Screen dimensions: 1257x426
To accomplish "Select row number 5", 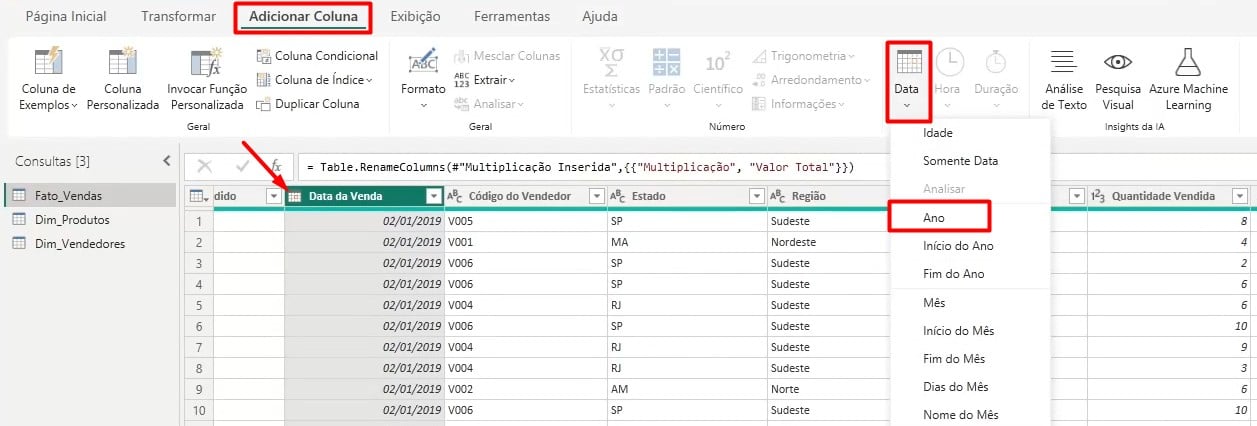I will pyautogui.click(x=199, y=305).
